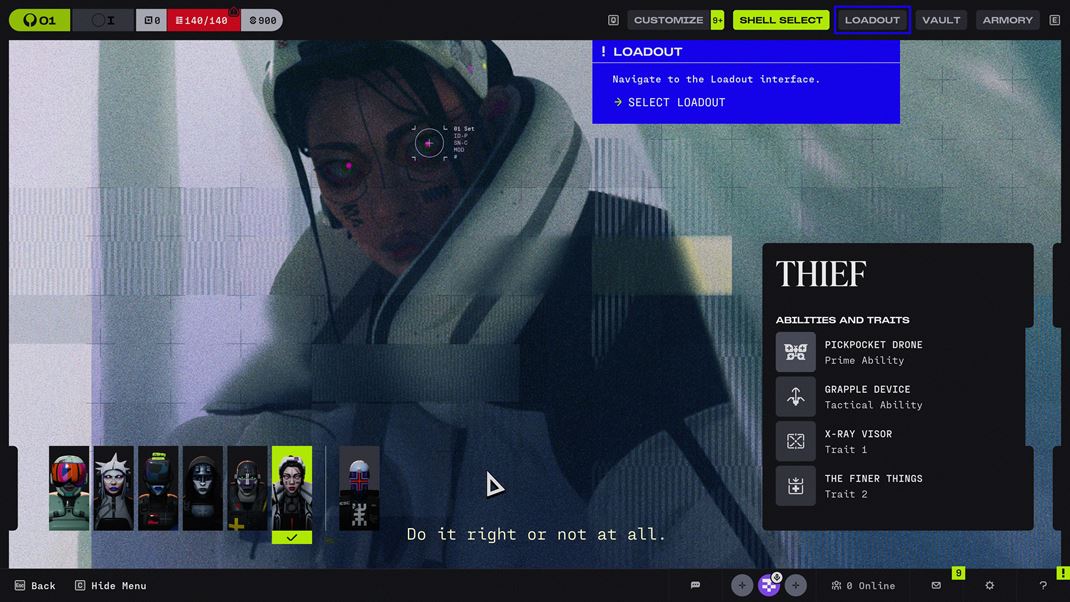Add a squad member in the left slot

pos(742,585)
